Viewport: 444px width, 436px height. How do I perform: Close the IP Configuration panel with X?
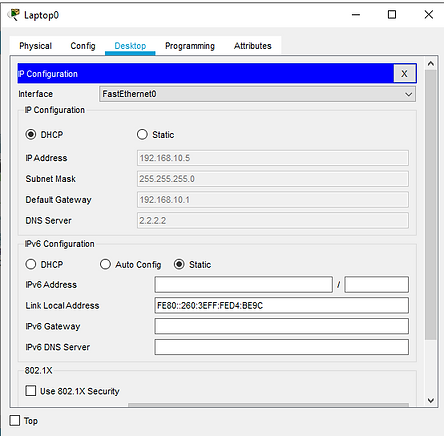[404, 73]
